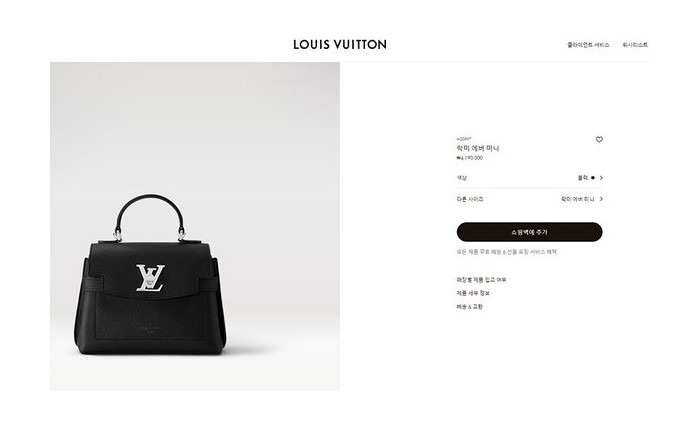Open 위시리스트 in the header
The width and height of the screenshot is (700, 421).
pyautogui.click(x=635, y=45)
